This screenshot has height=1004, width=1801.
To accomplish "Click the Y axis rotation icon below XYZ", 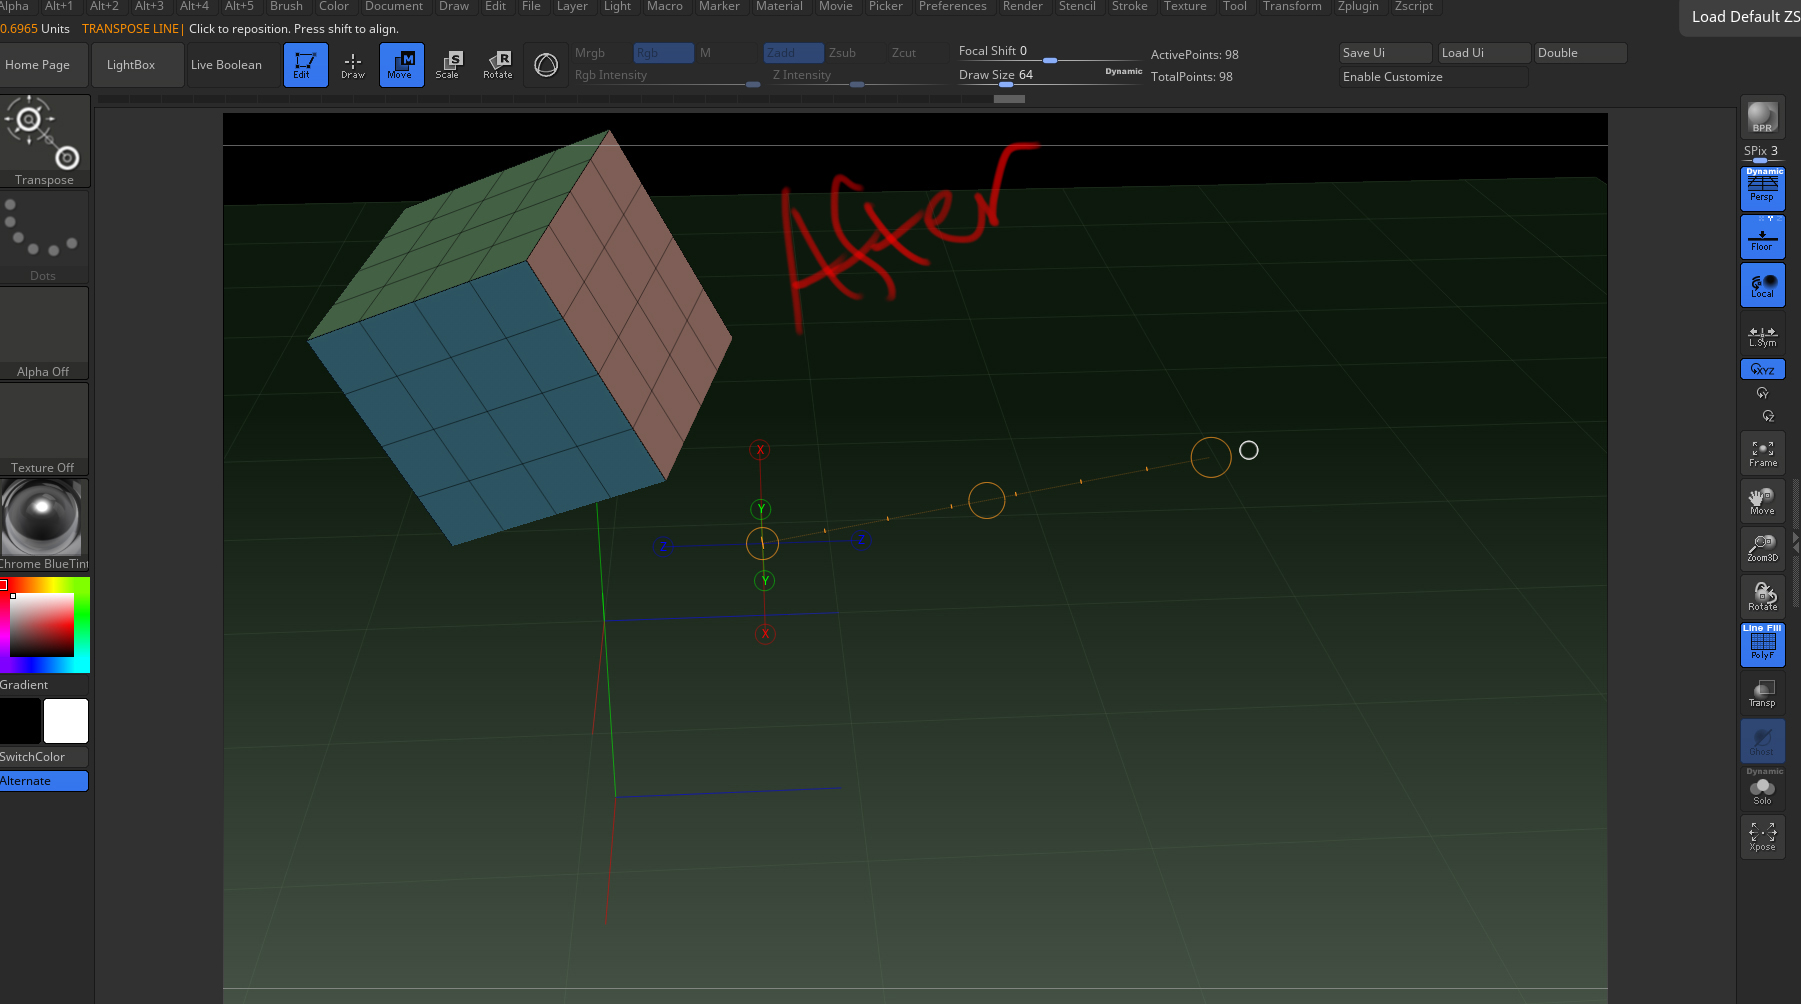I will tap(1762, 393).
